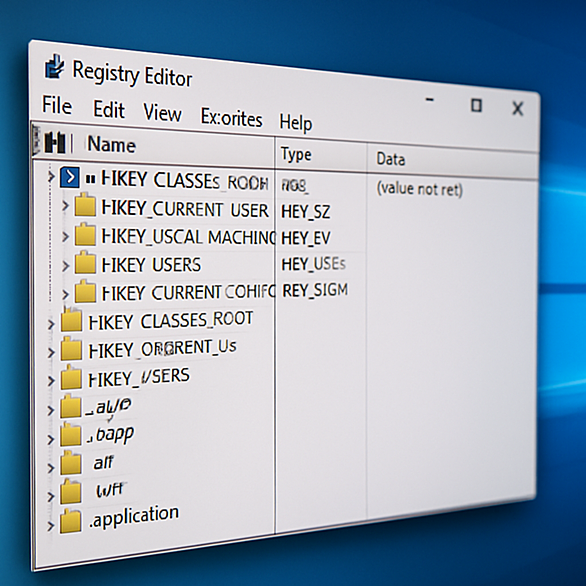The width and height of the screenshot is (586, 586).
Task: Expand the HKEY_USCAL MACHING key
Action: (x=65, y=236)
